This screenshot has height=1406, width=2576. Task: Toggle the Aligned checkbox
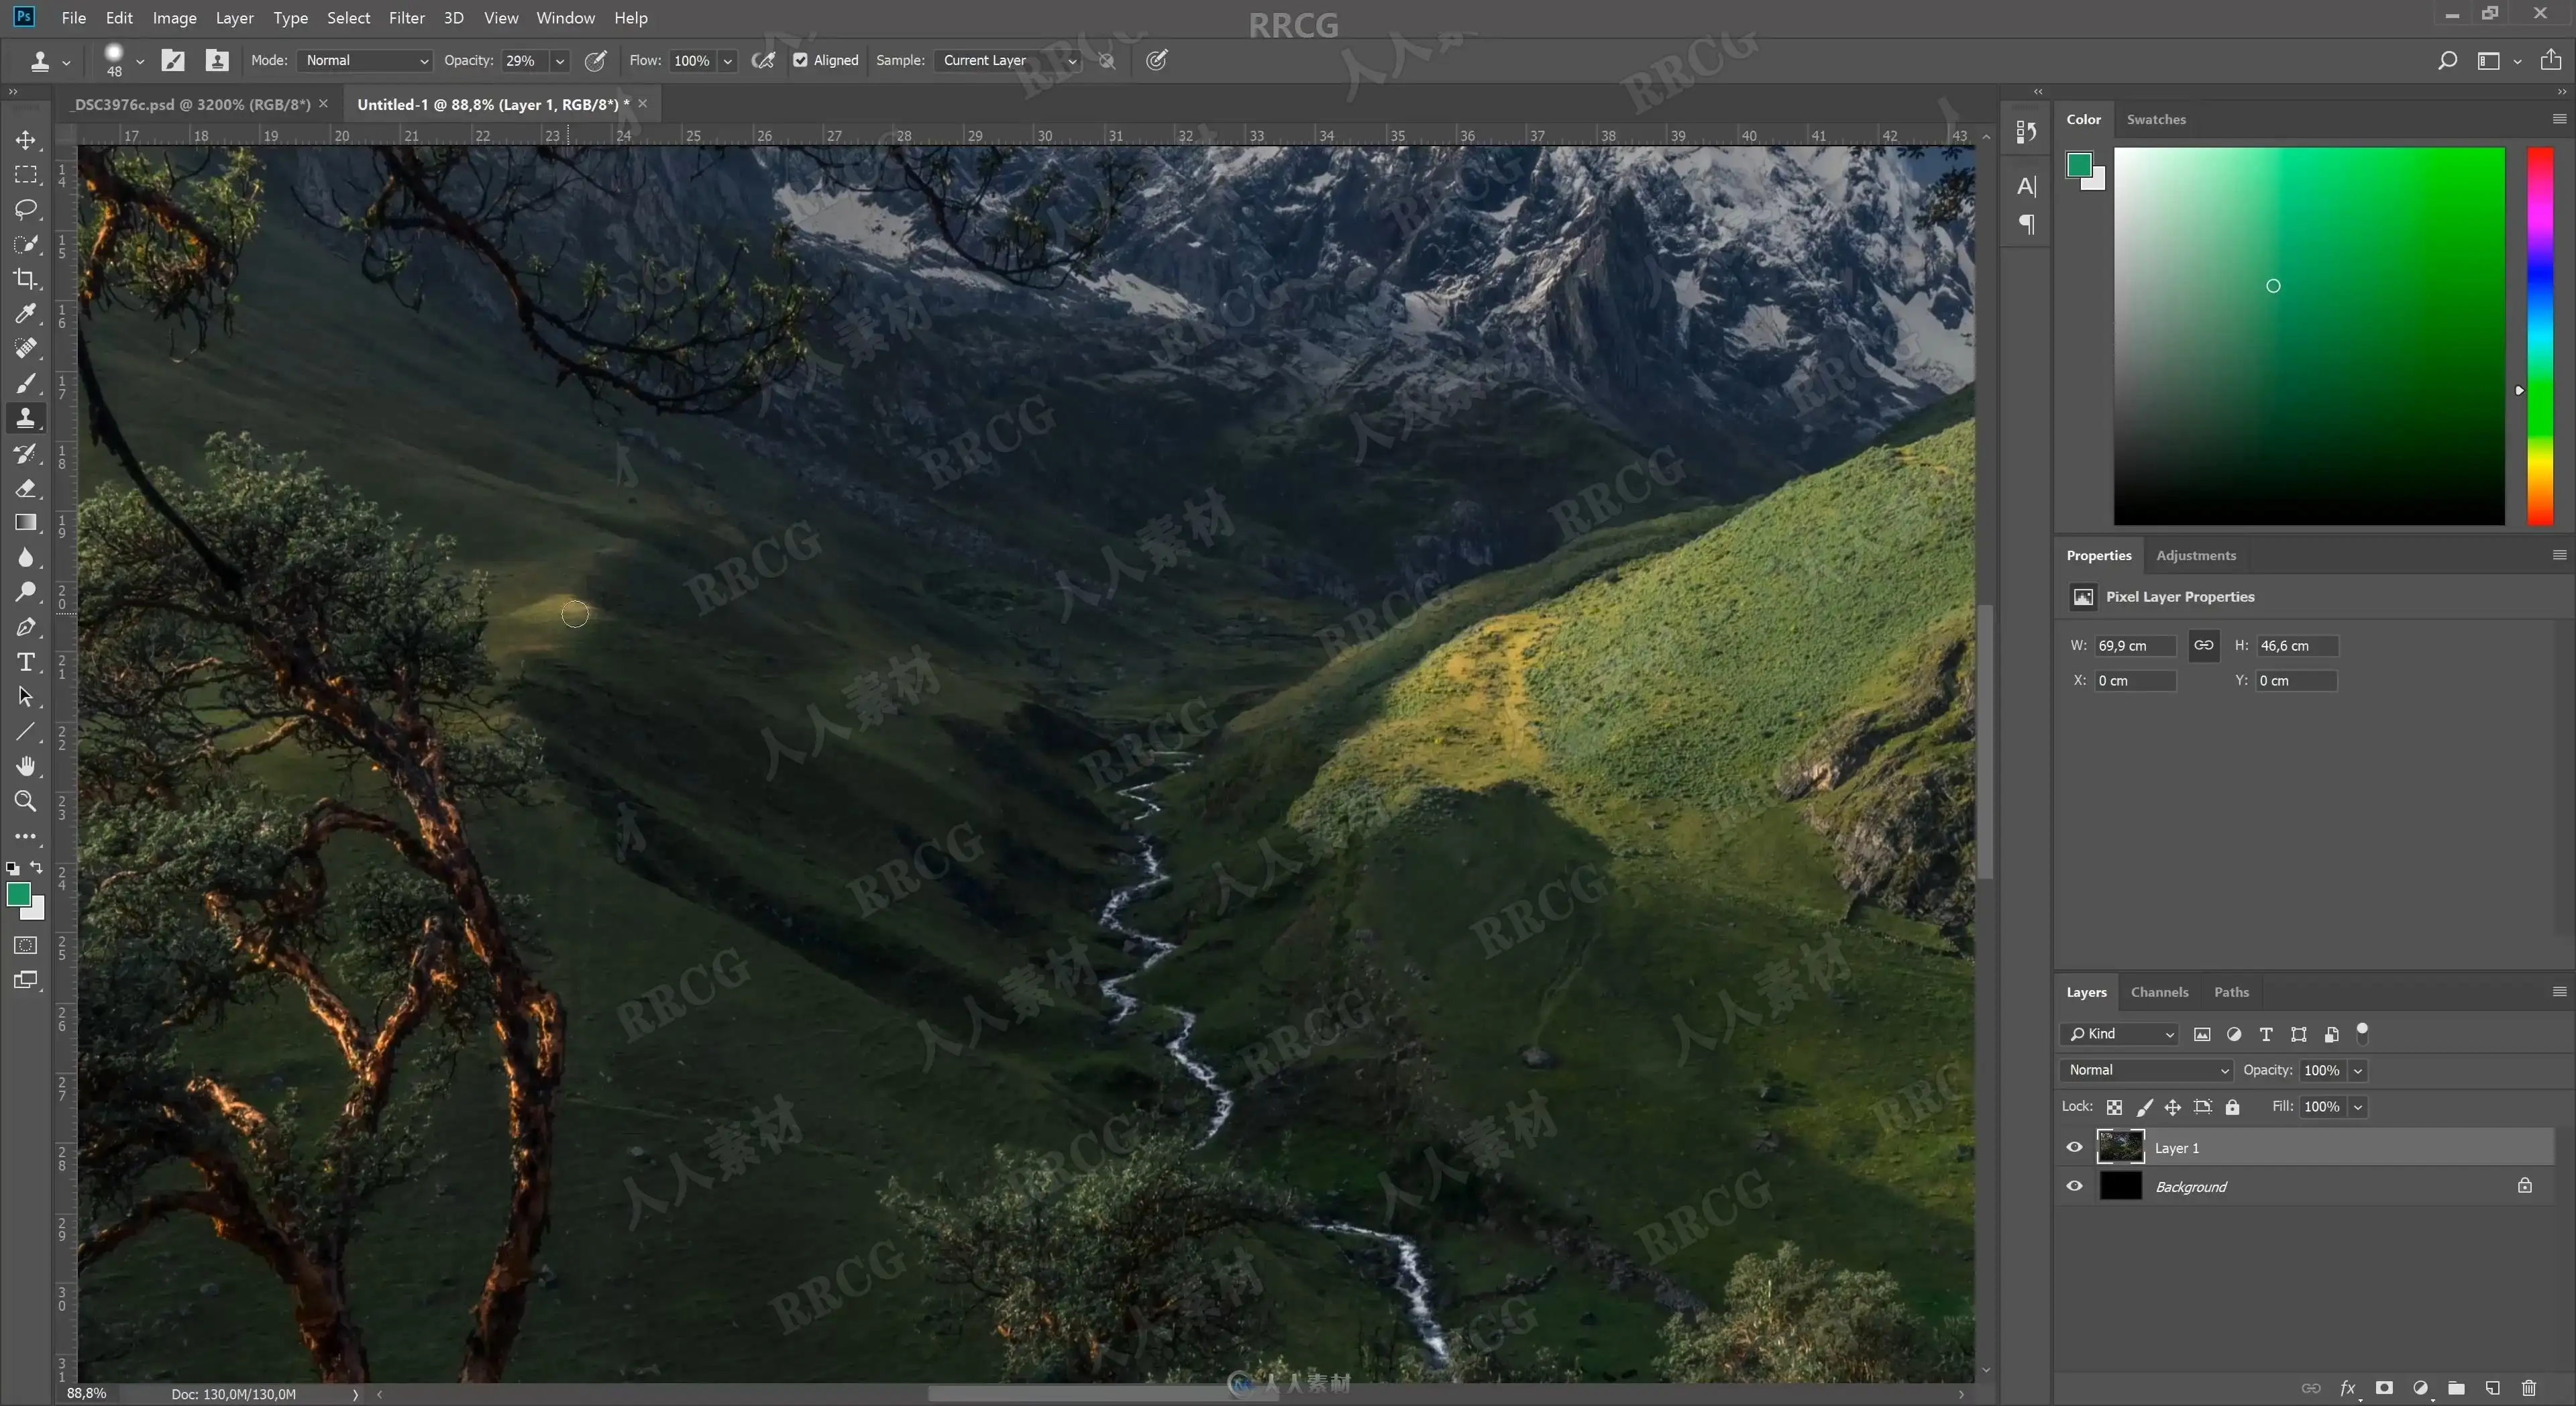pyautogui.click(x=800, y=60)
